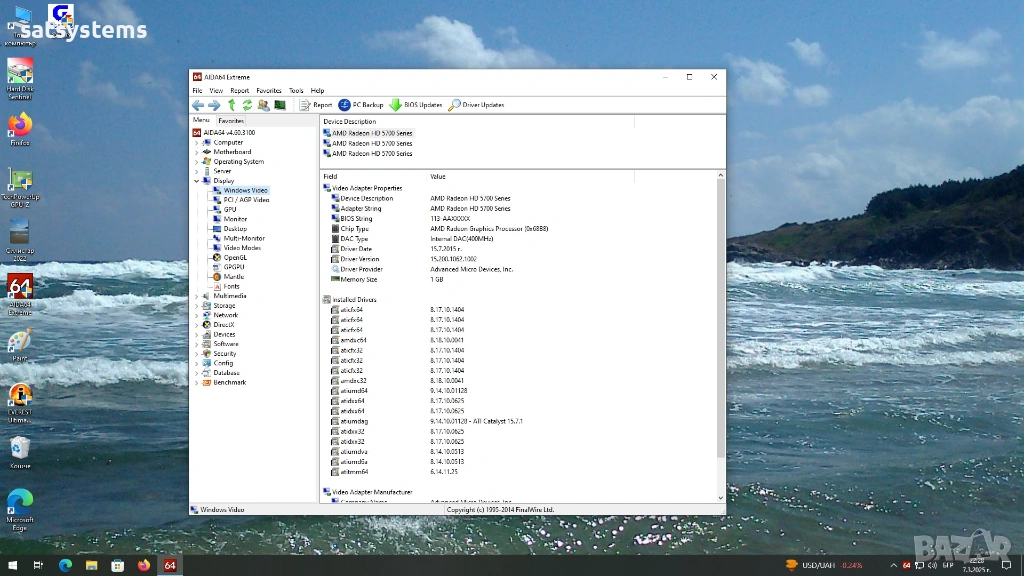Click the green Refresh toolbar icon

point(247,105)
